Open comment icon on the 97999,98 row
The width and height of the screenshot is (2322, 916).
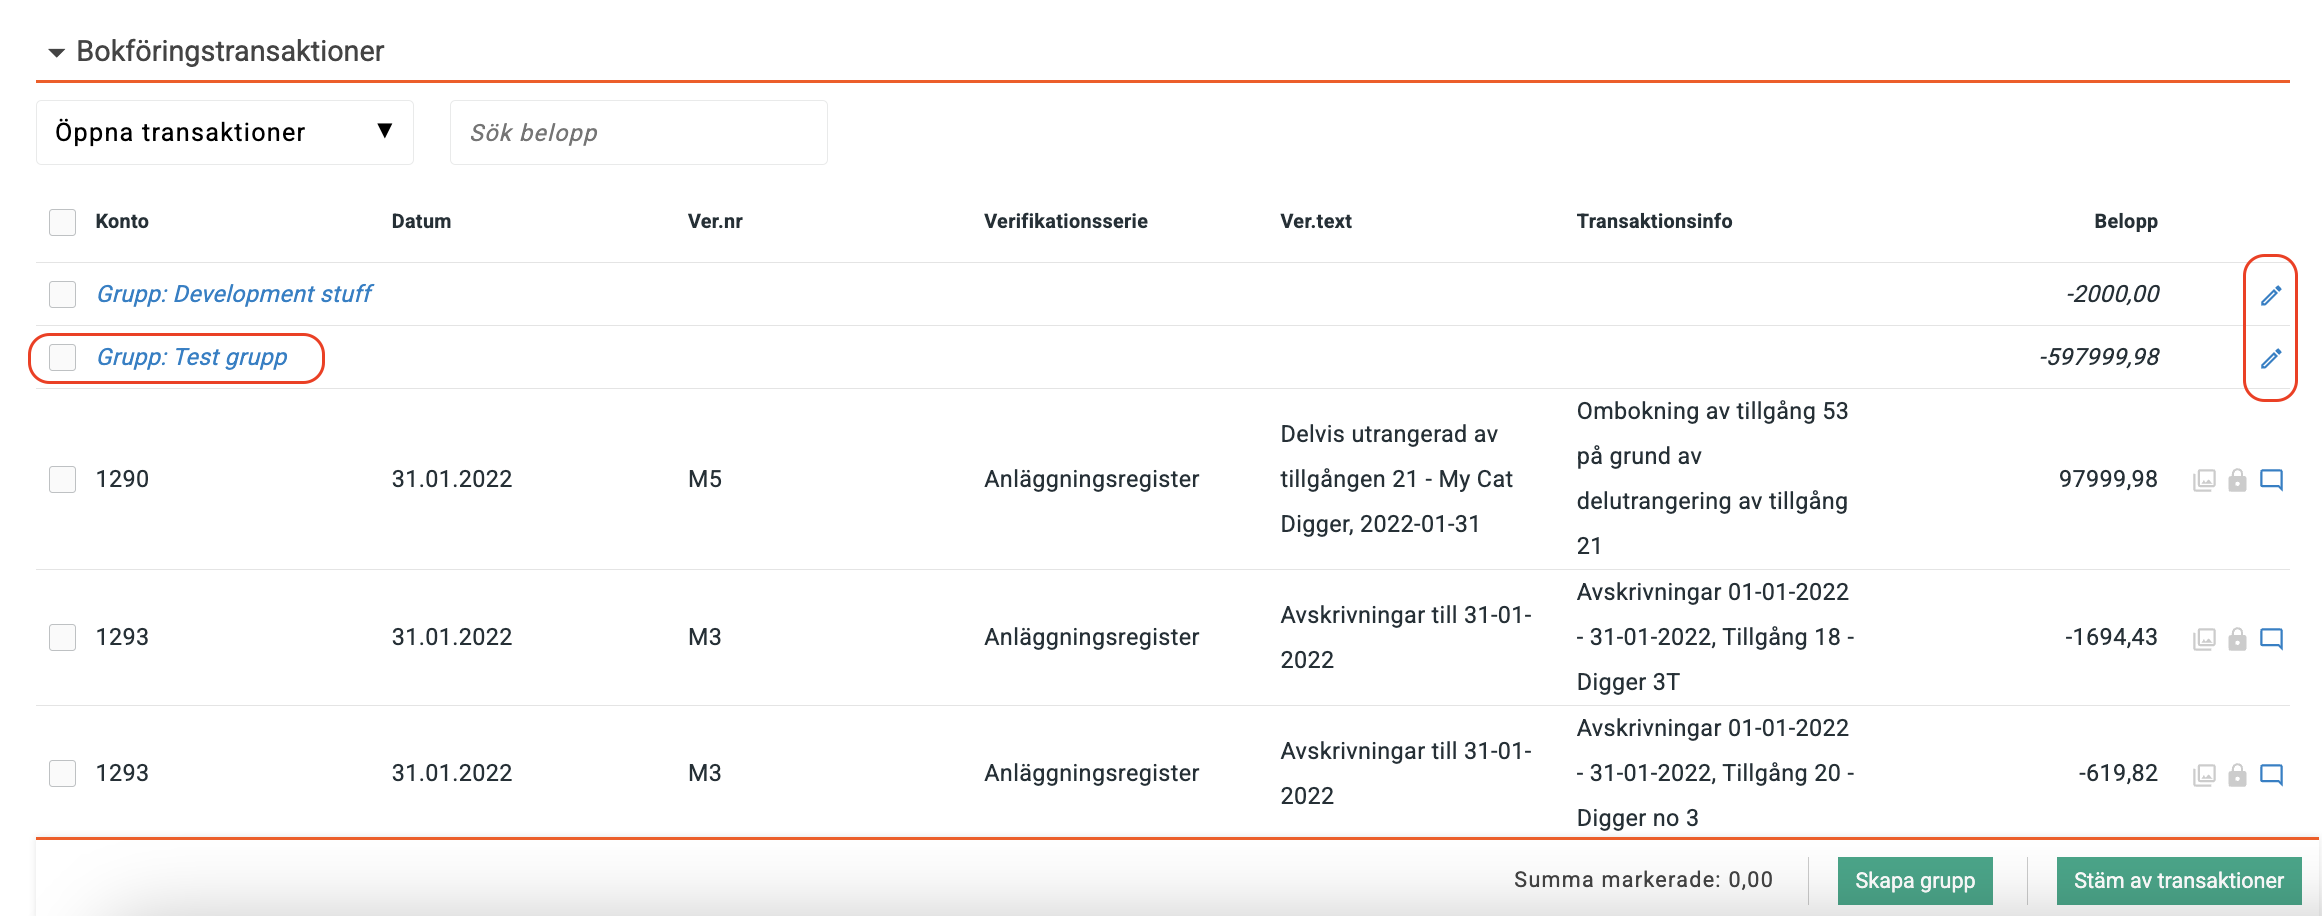click(x=2271, y=480)
